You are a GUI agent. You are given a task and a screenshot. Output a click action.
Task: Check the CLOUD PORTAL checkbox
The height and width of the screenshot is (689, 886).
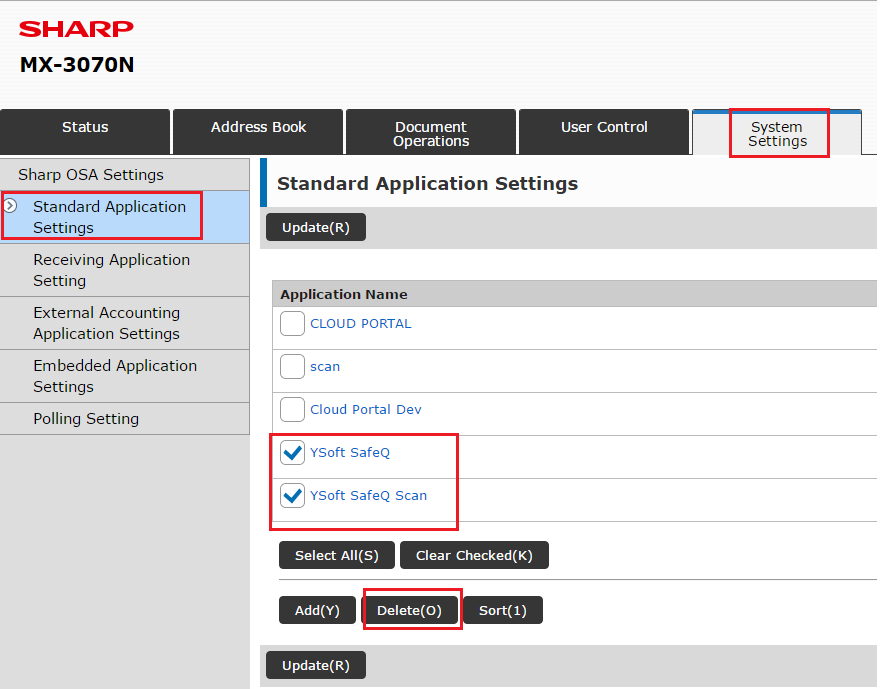[x=292, y=324]
